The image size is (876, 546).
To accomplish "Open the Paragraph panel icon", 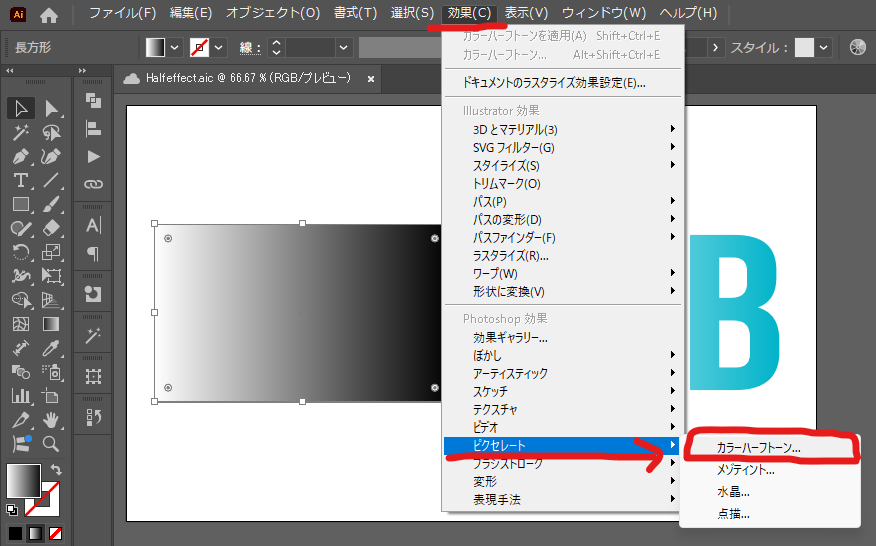I will pyautogui.click(x=93, y=254).
